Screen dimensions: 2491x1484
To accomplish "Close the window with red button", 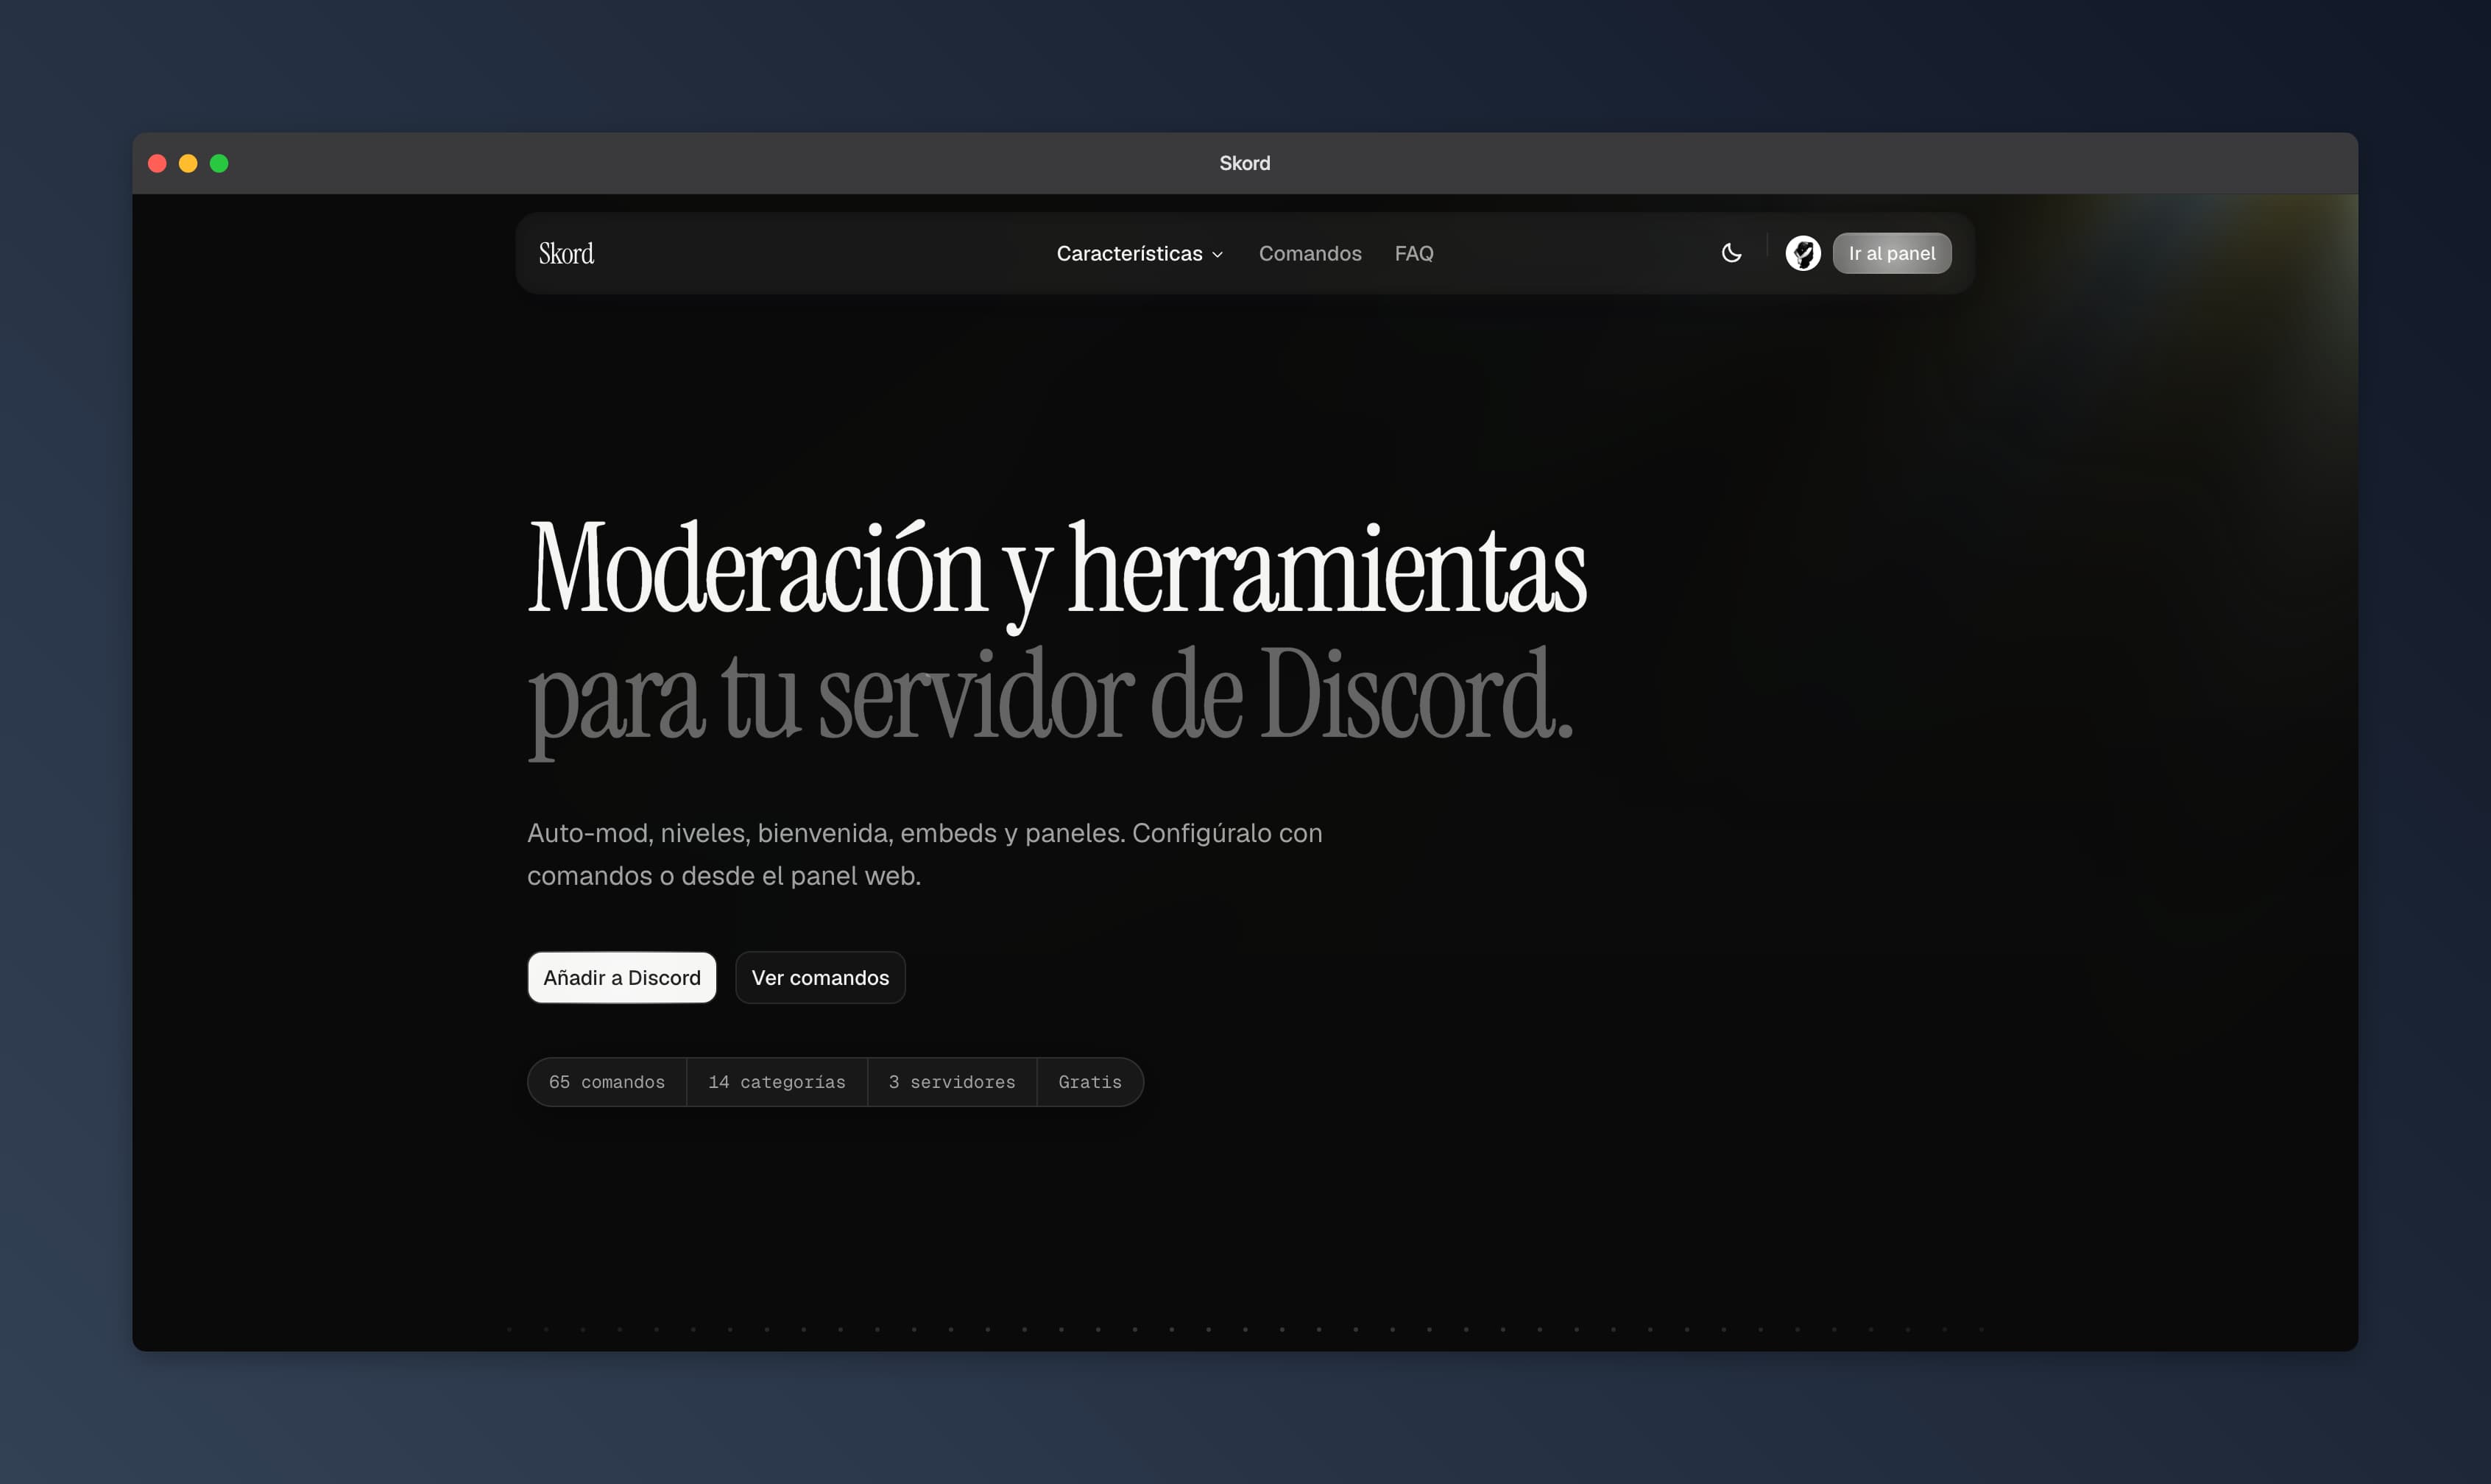I will (x=157, y=163).
